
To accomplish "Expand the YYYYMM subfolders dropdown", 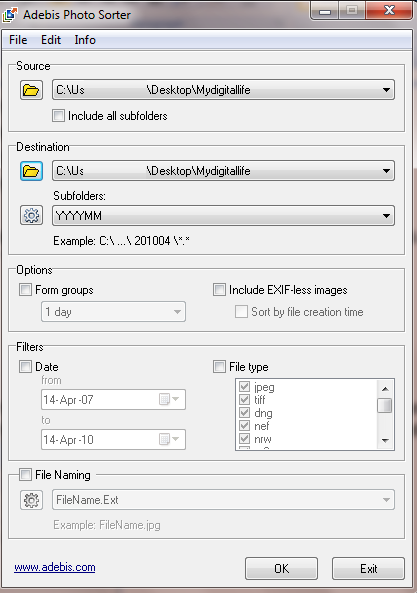I will (386, 216).
